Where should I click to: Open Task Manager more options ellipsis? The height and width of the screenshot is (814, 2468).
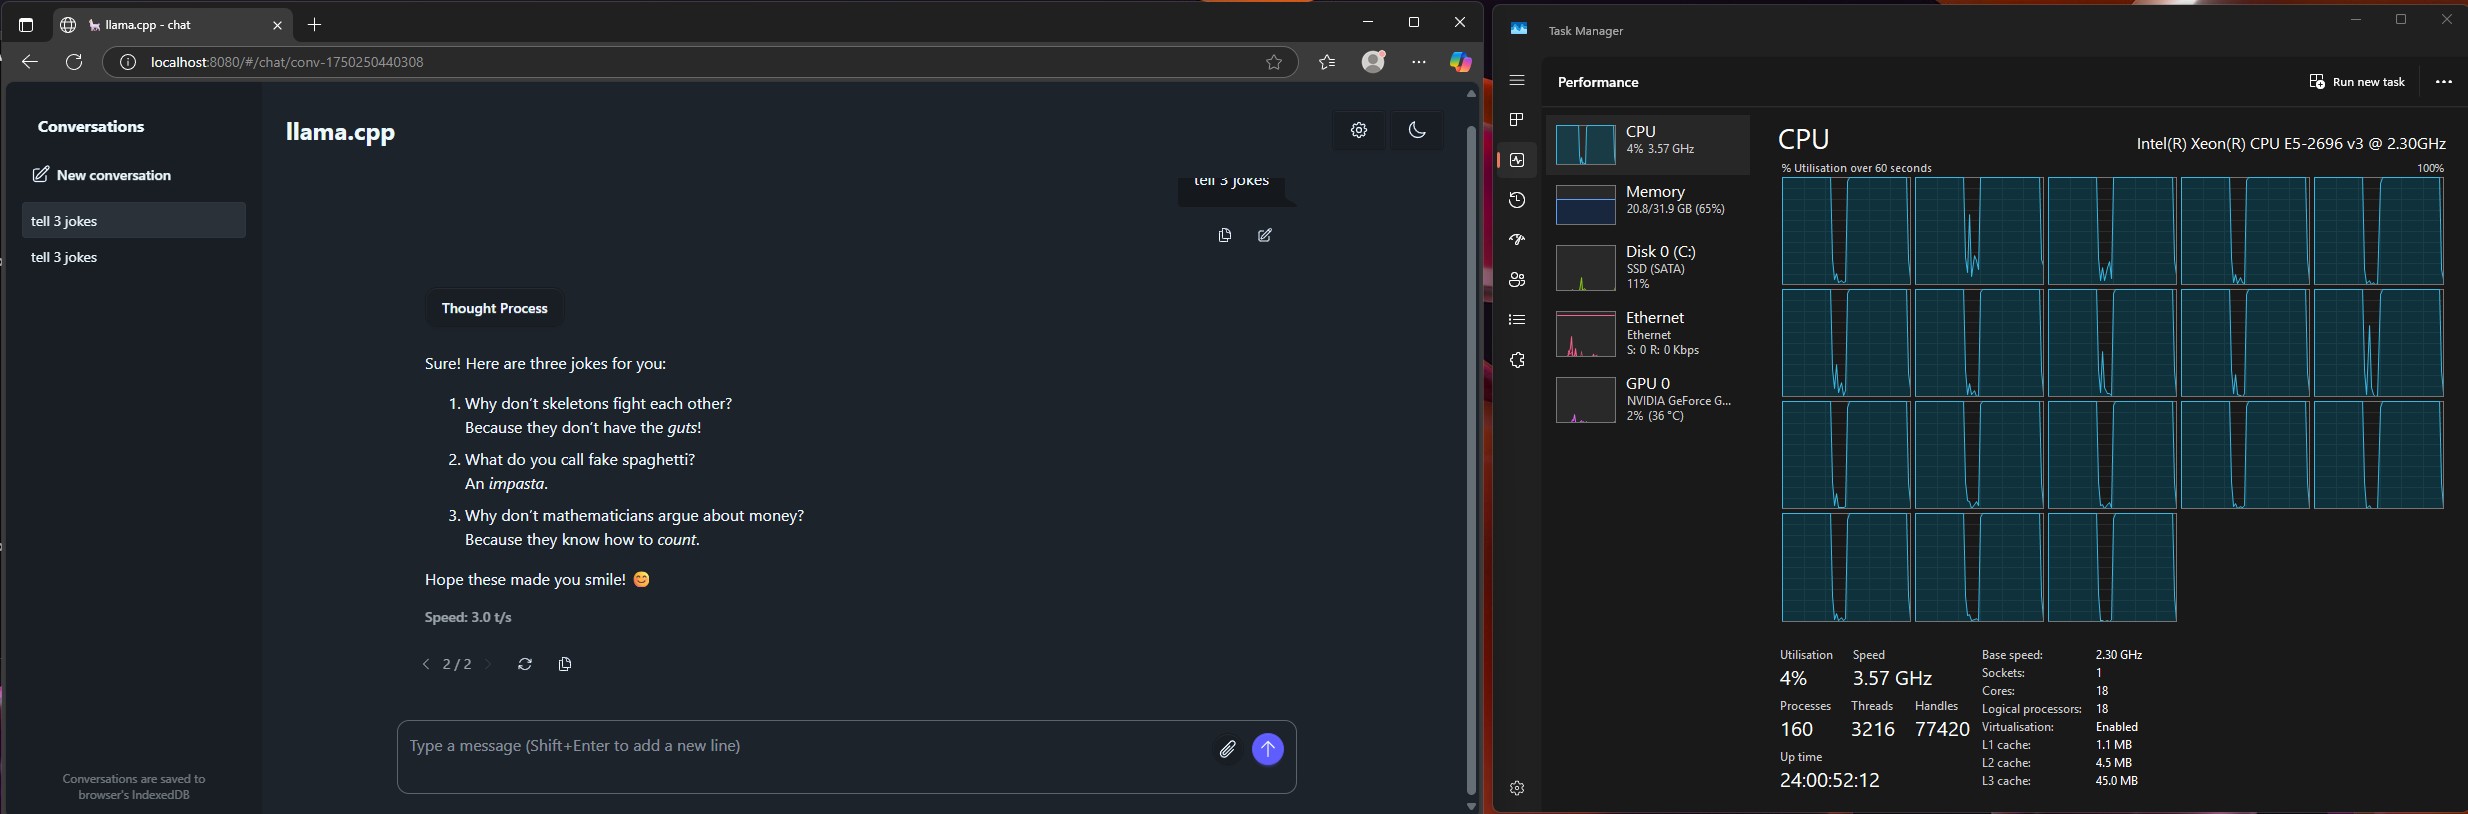pyautogui.click(x=2444, y=82)
